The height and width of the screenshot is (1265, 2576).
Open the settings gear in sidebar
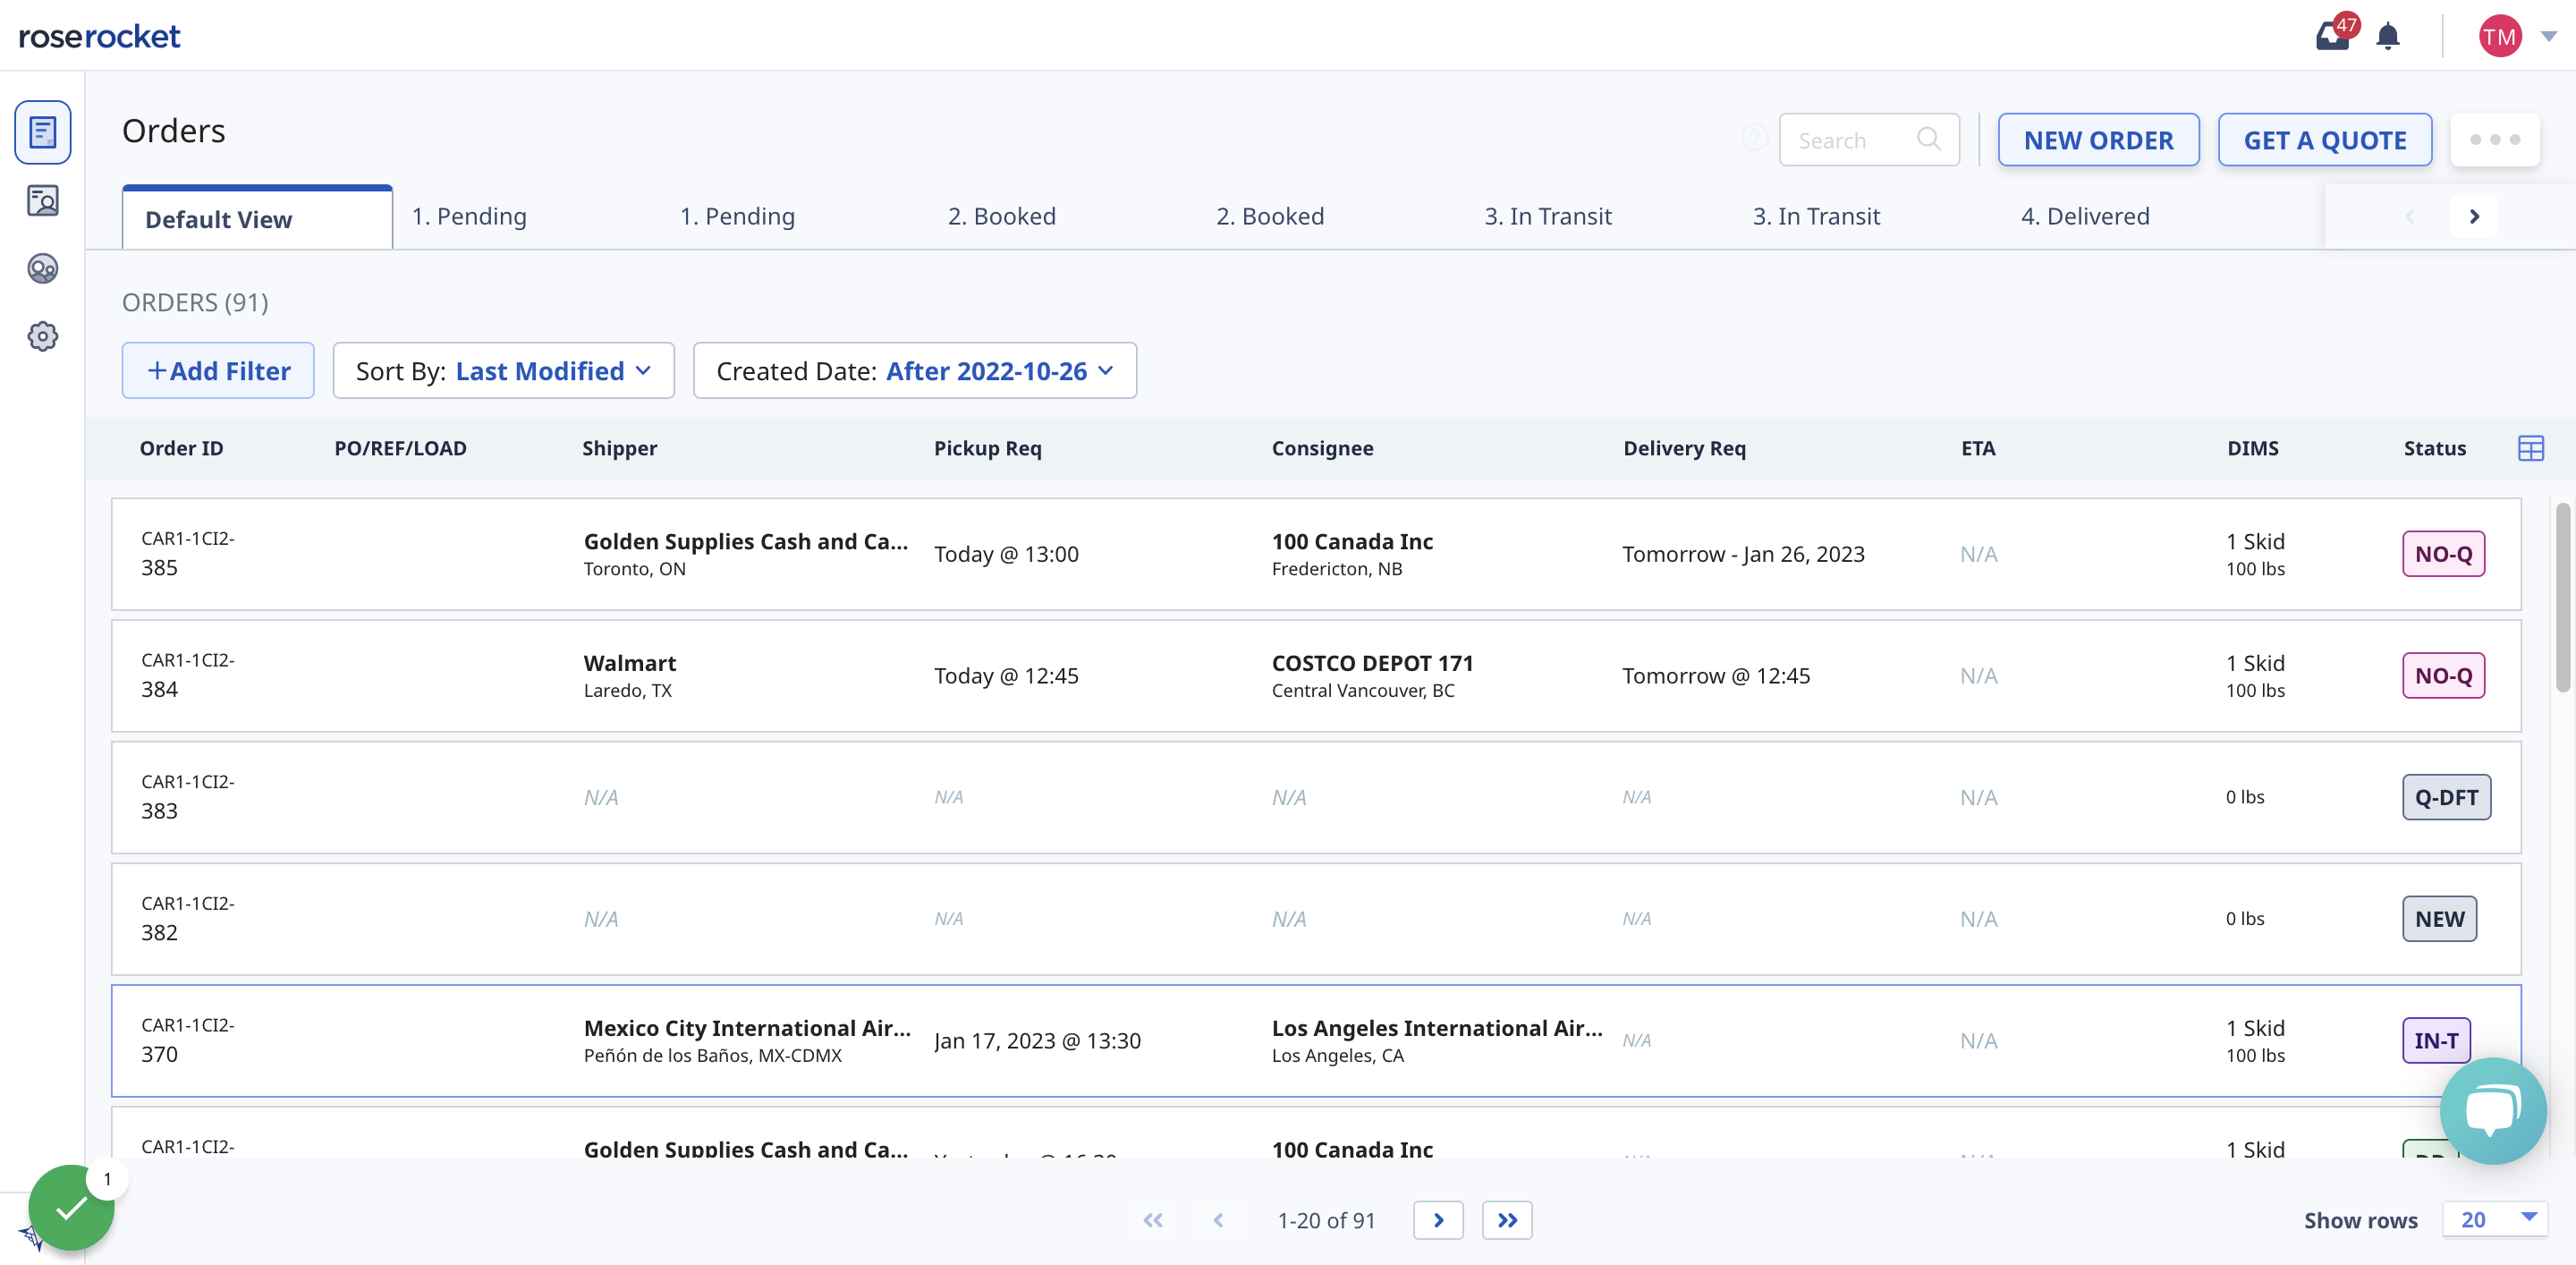point(42,336)
